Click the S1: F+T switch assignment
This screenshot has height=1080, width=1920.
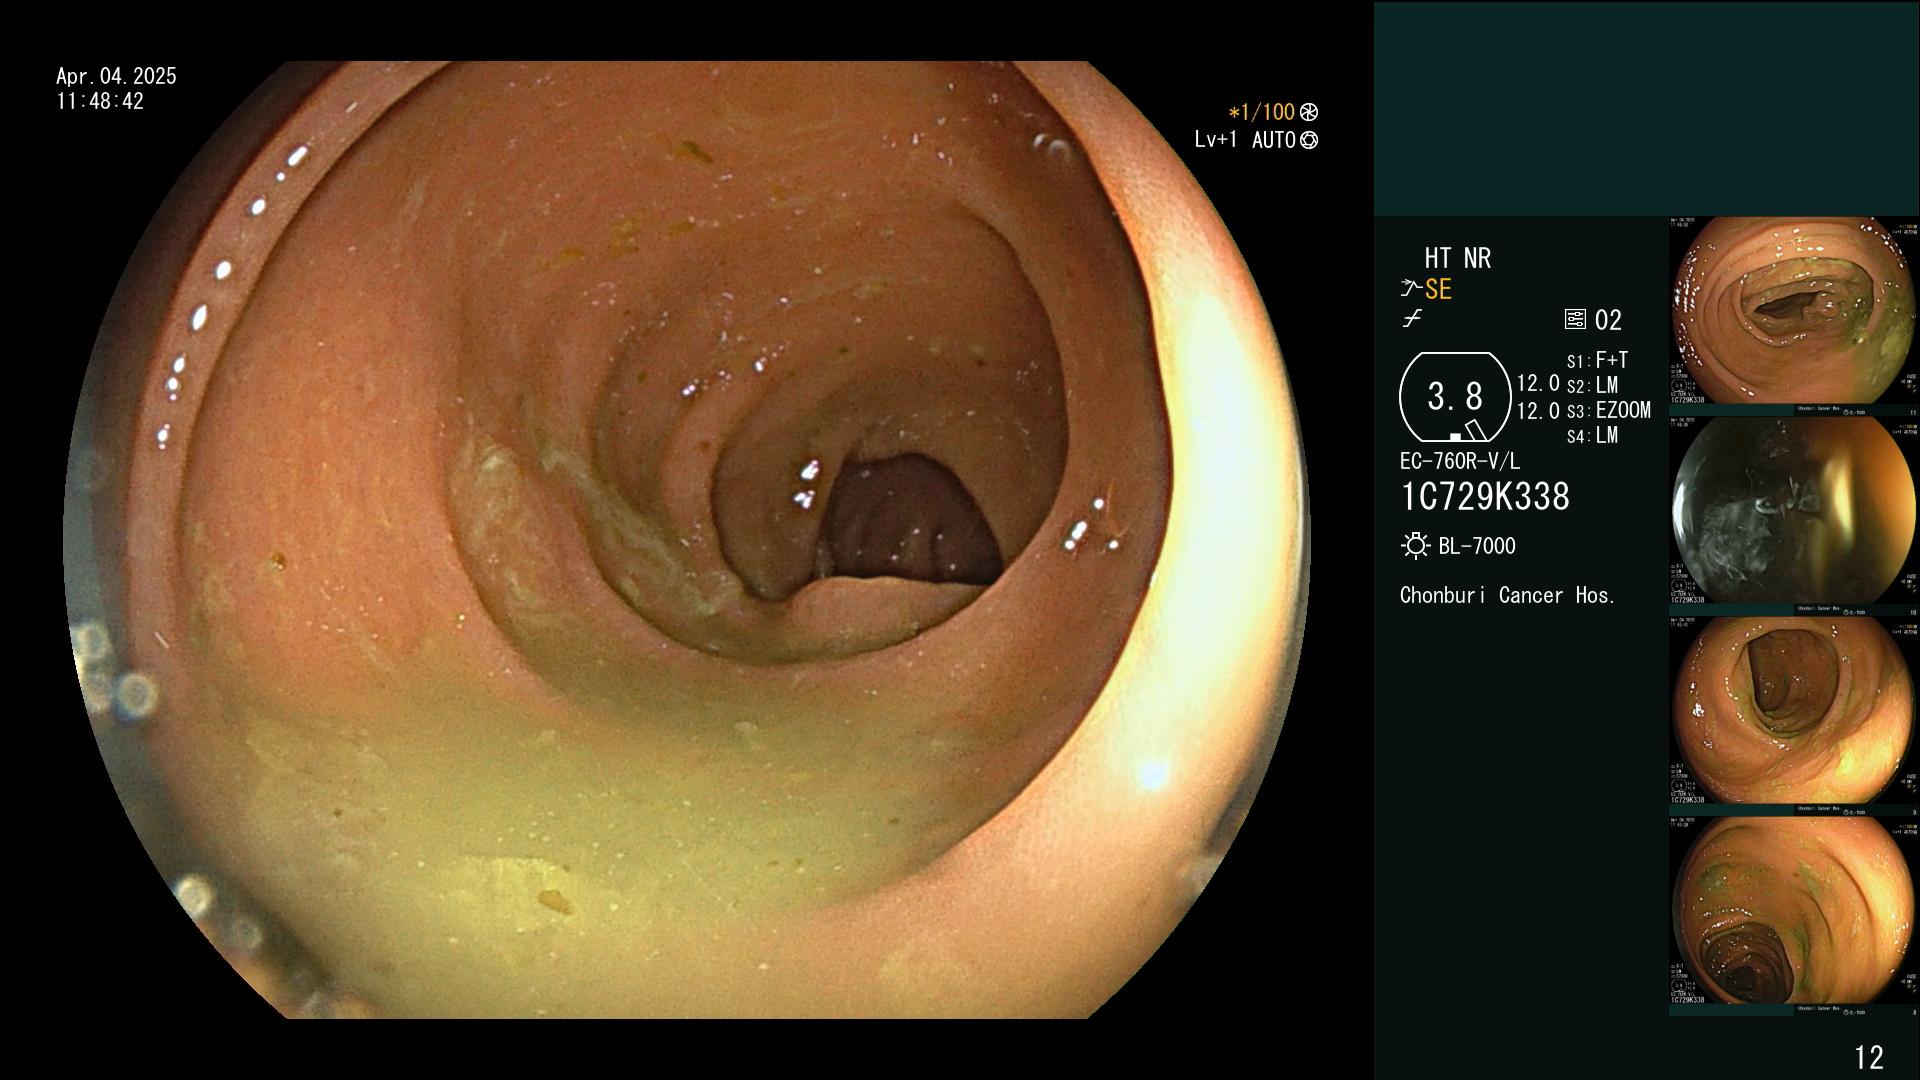1597,360
